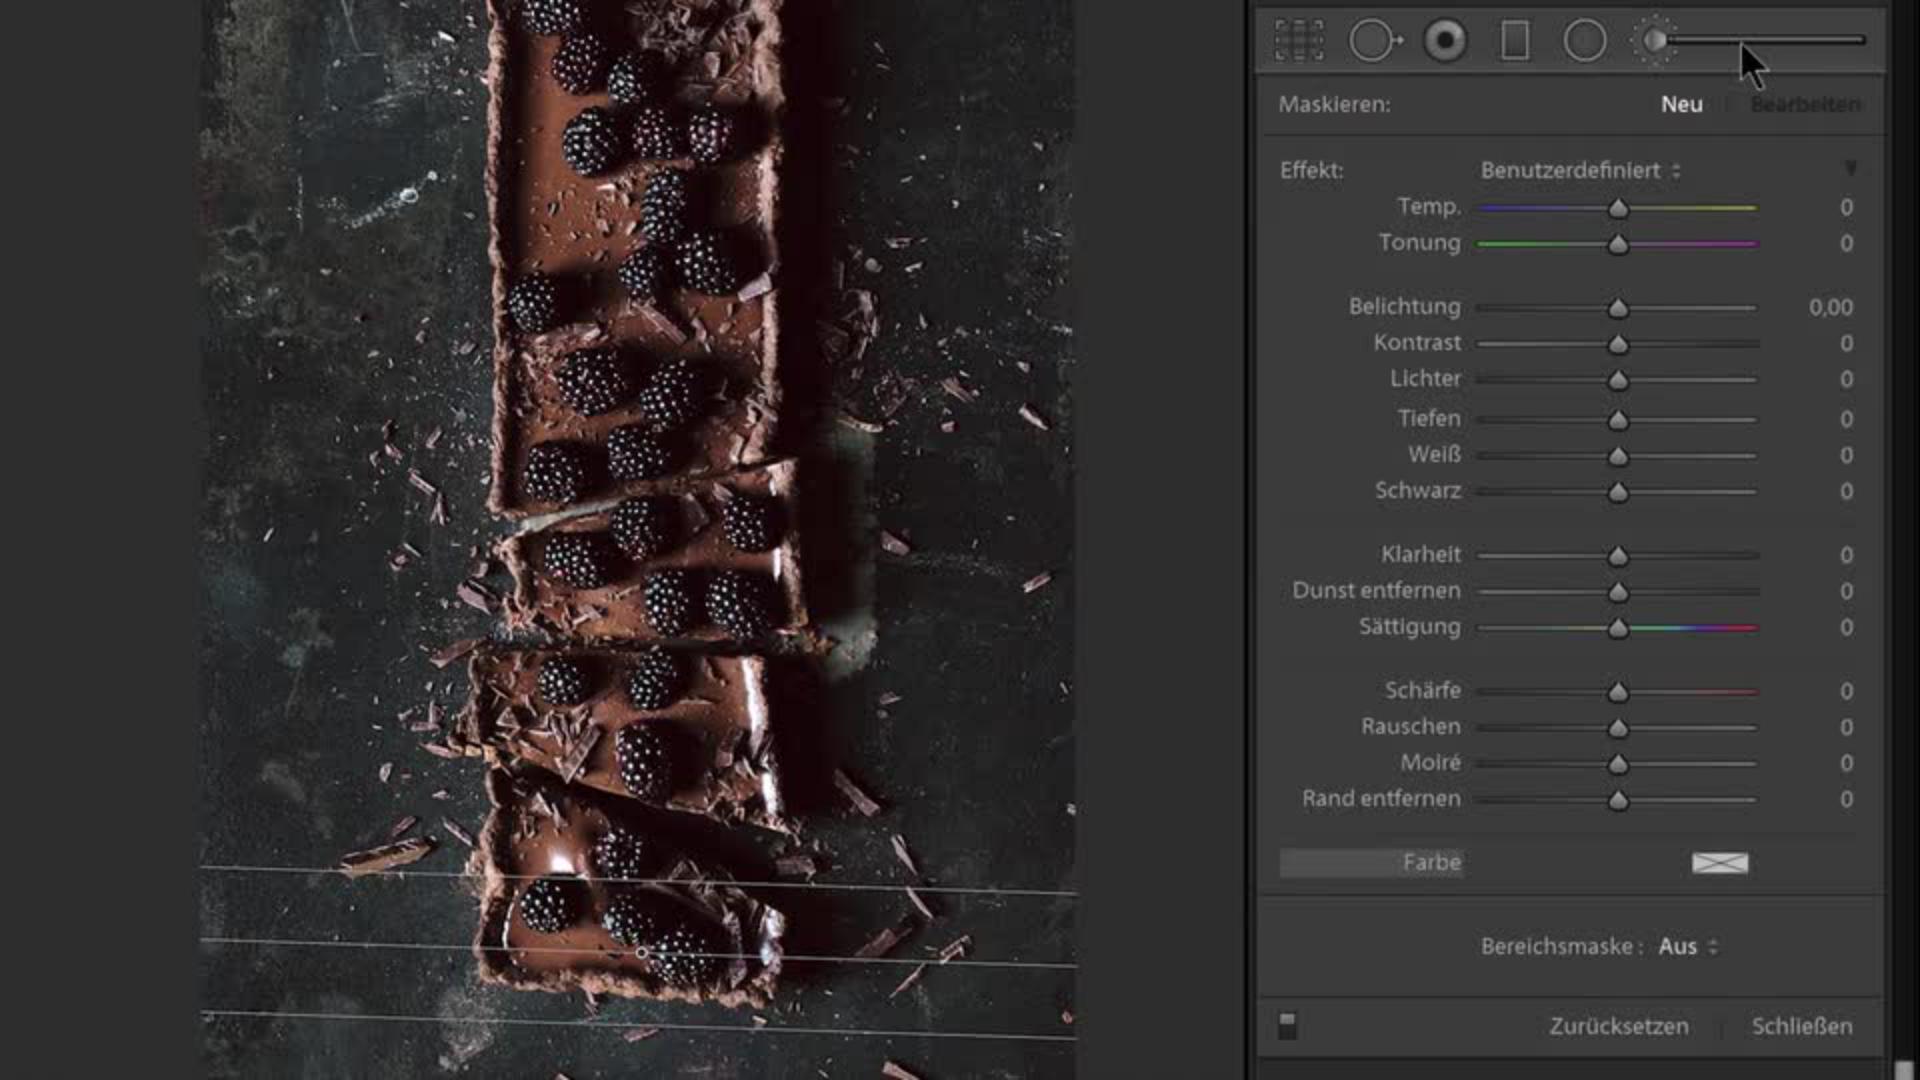Select the Crop Overlay tool icon
The image size is (1920, 1080).
pyautogui.click(x=1299, y=41)
